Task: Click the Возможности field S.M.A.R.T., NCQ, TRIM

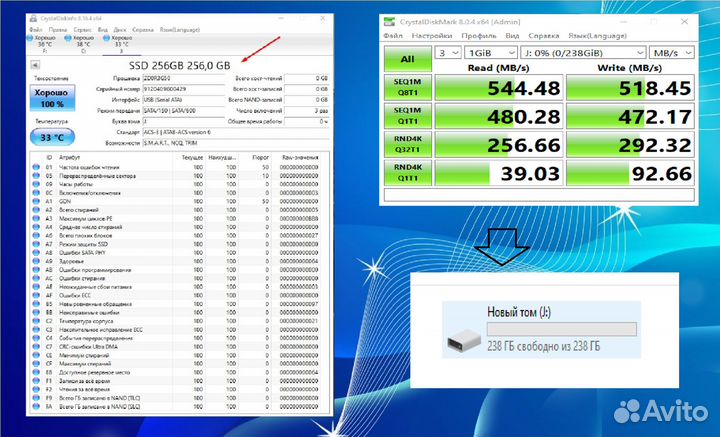Action: (x=236, y=143)
